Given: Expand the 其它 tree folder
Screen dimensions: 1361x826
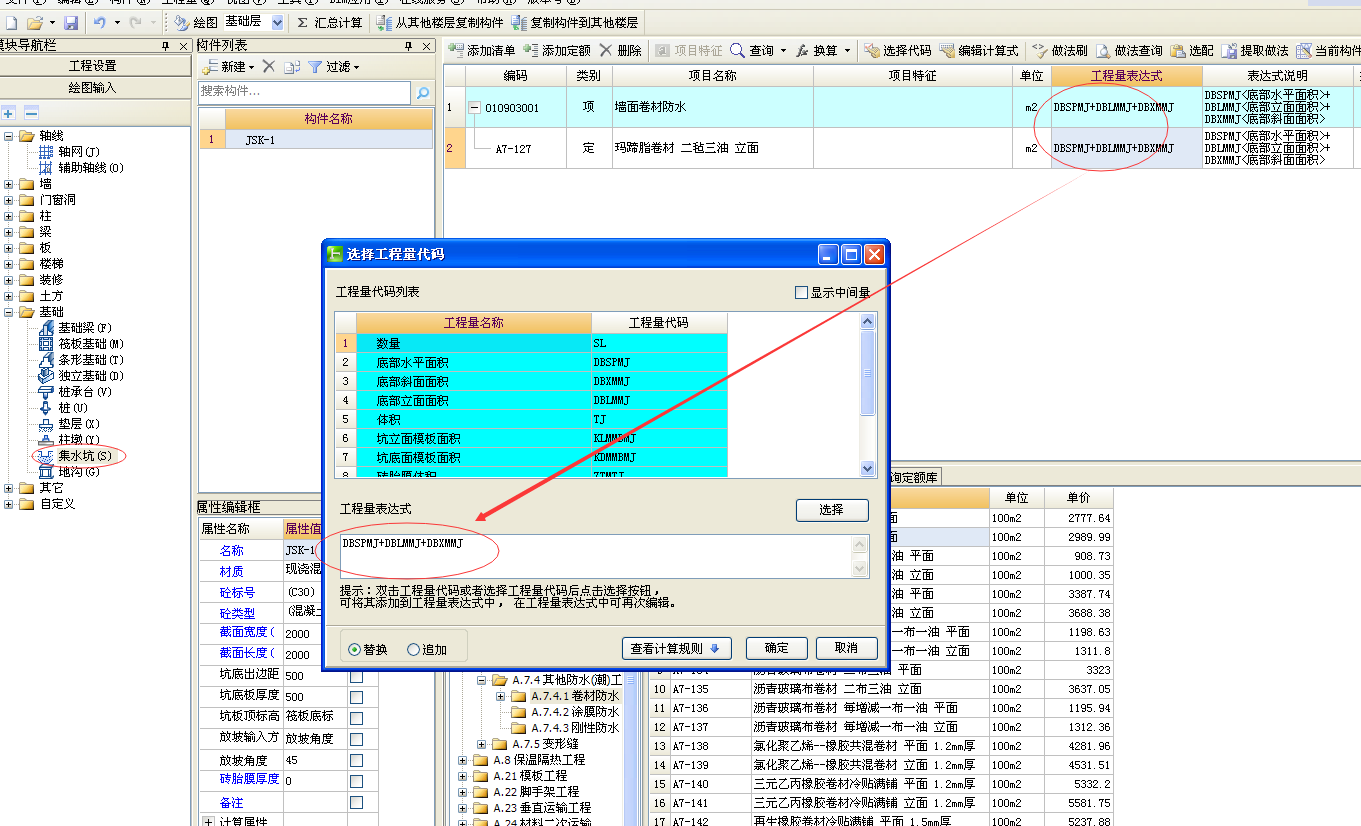Looking at the screenshot, I should point(9,488).
